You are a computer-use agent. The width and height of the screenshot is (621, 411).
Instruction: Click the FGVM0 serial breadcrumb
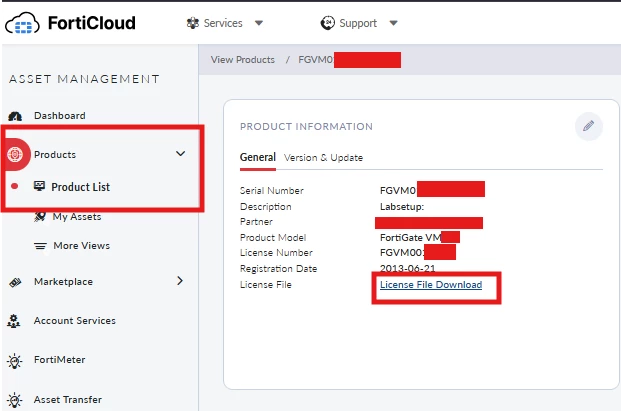point(316,60)
